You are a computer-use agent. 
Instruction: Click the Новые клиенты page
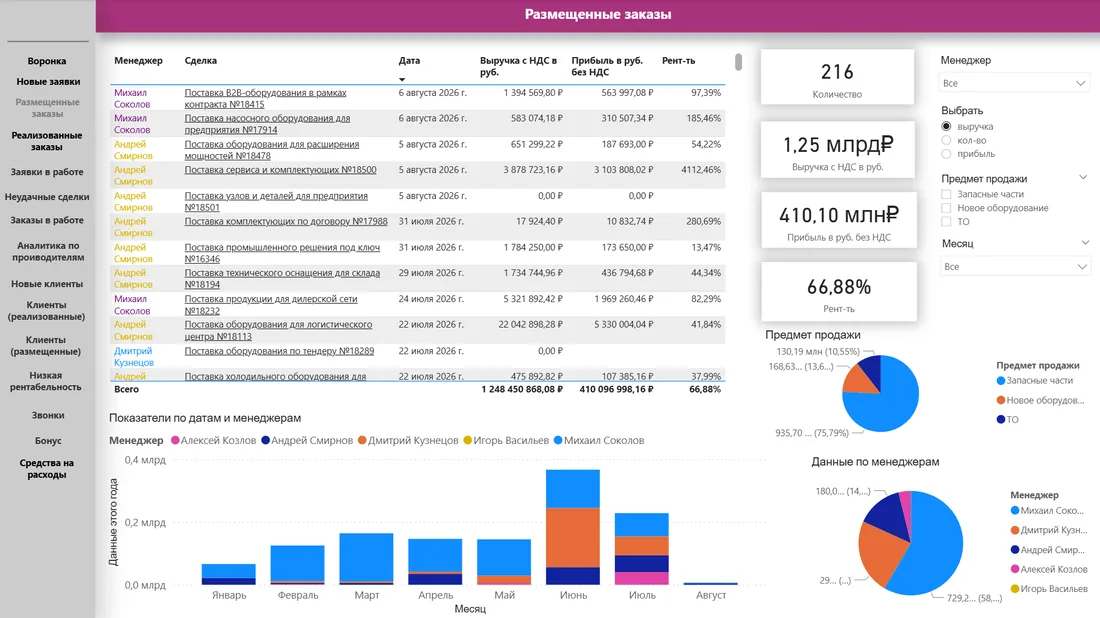tap(47, 284)
